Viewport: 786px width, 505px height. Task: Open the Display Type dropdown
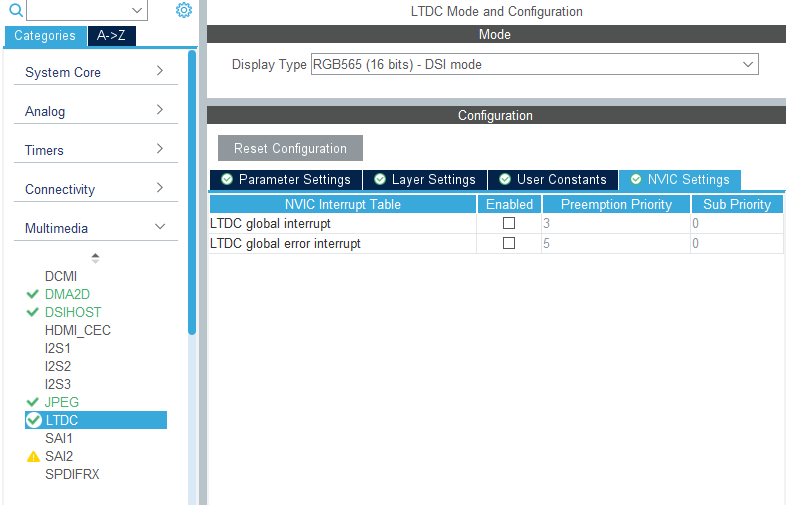(534, 65)
